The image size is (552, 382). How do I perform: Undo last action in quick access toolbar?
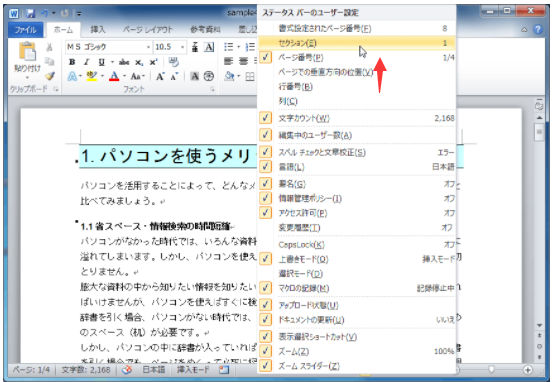pyautogui.click(x=45, y=14)
